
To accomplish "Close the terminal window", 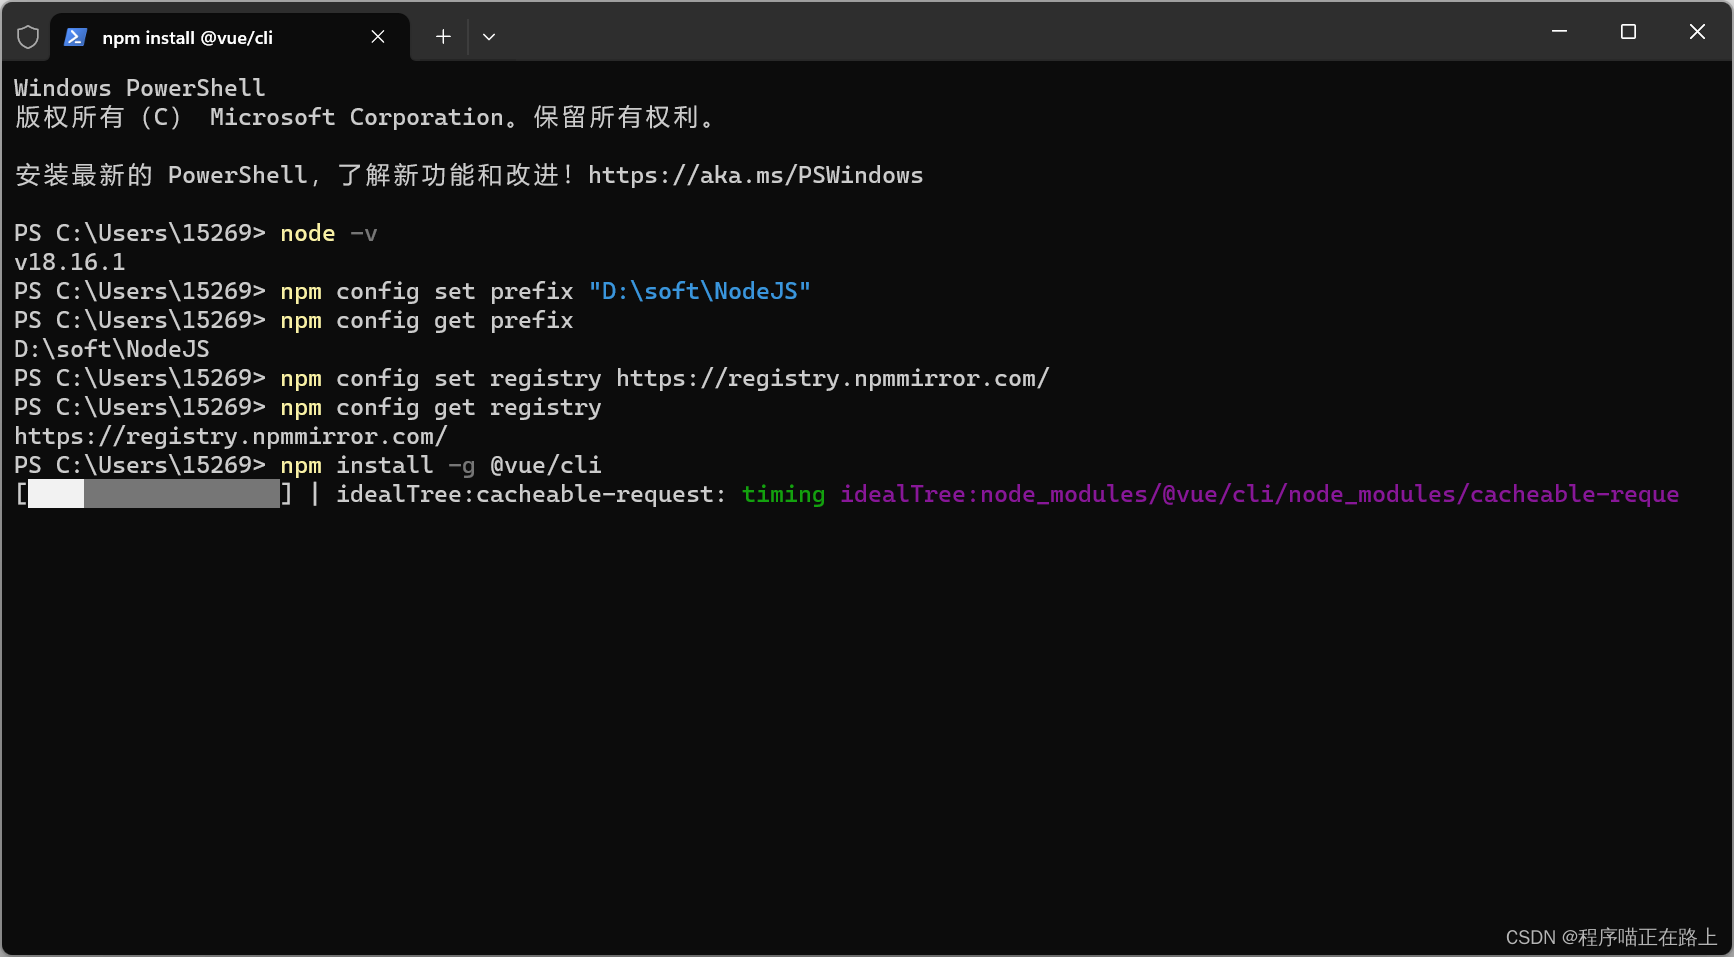I will [1697, 32].
